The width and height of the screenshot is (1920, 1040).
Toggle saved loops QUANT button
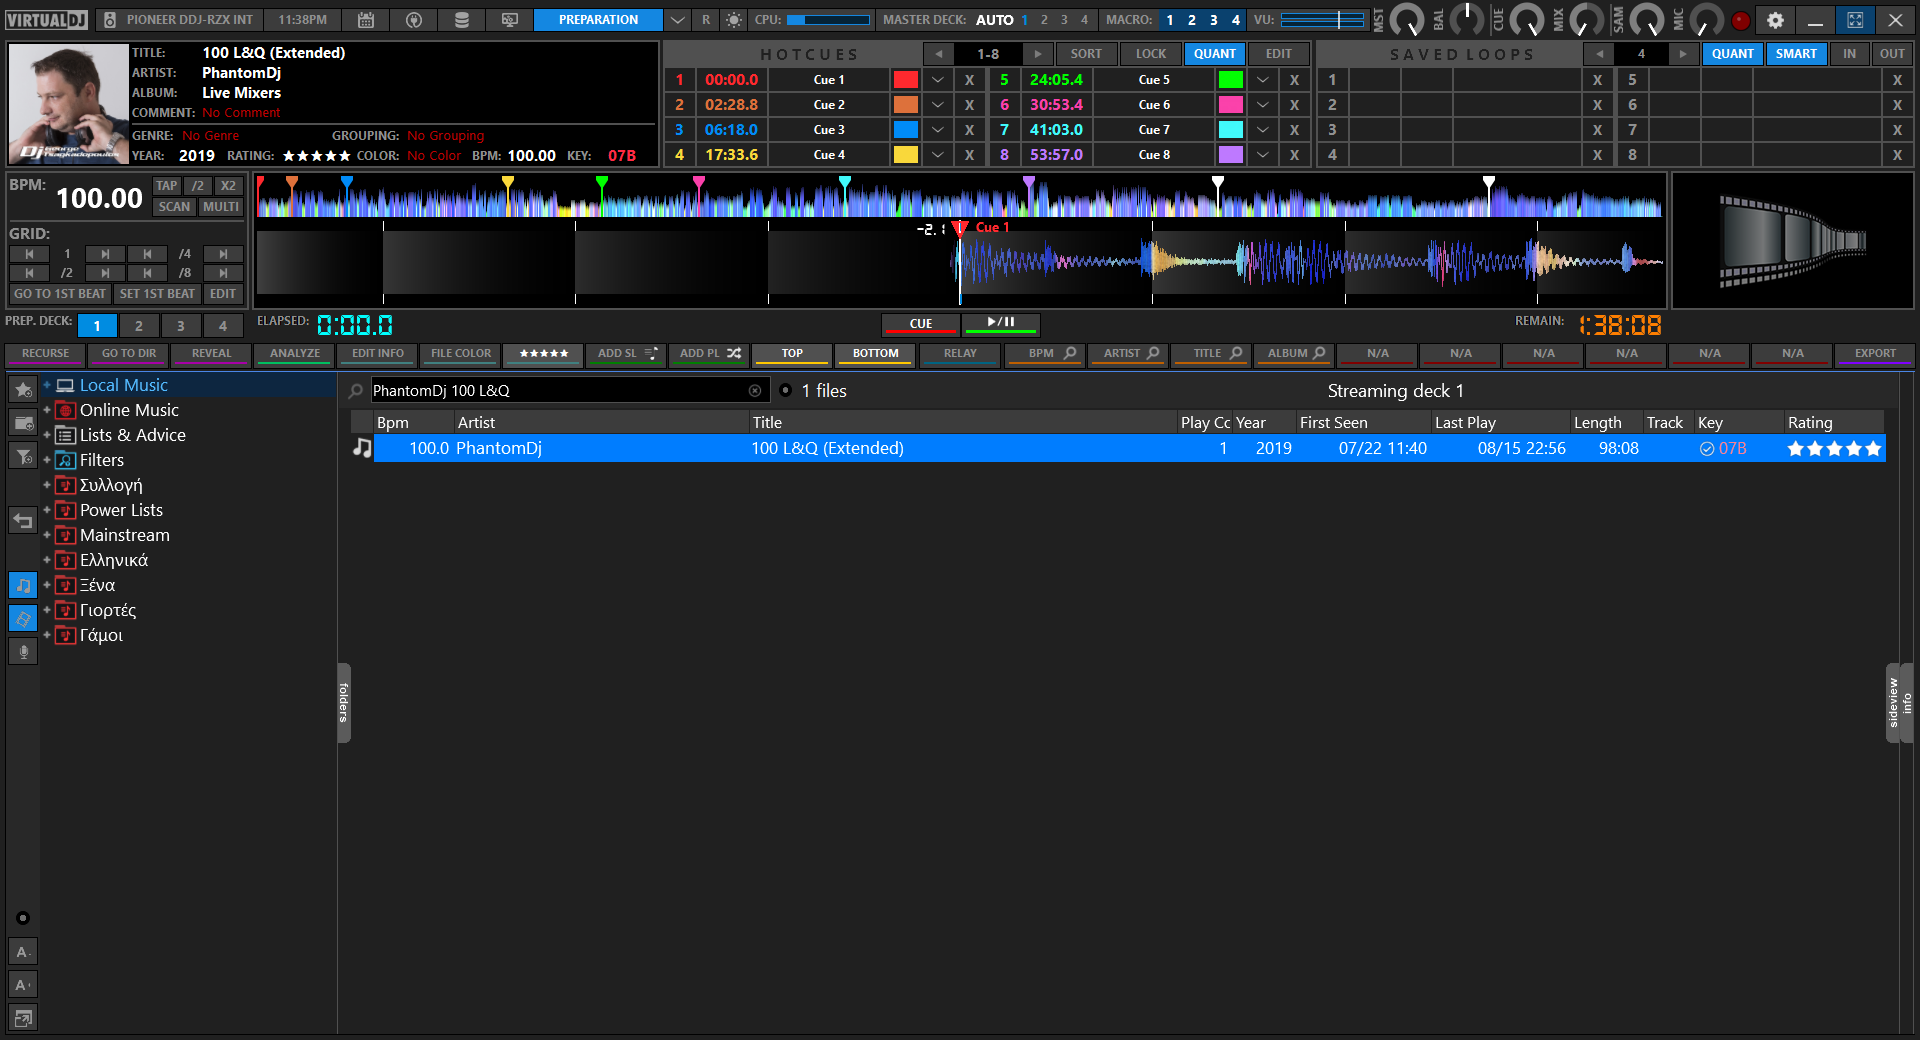(1732, 54)
